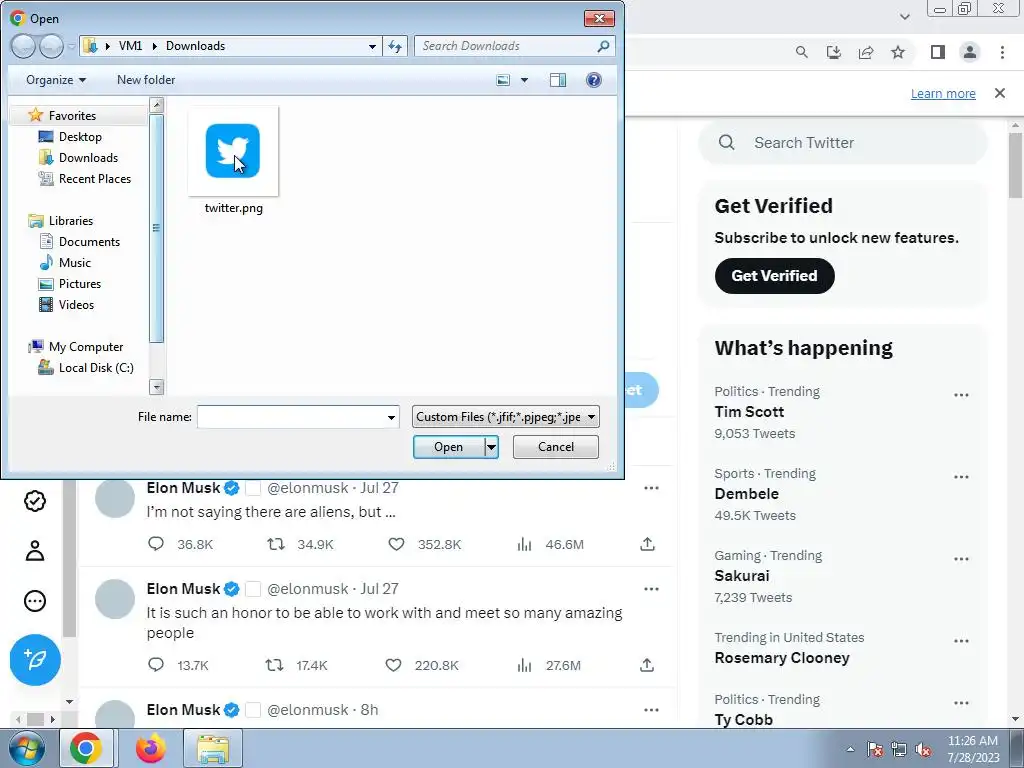Click the change view icon
This screenshot has height=768, width=1024.
click(503, 80)
